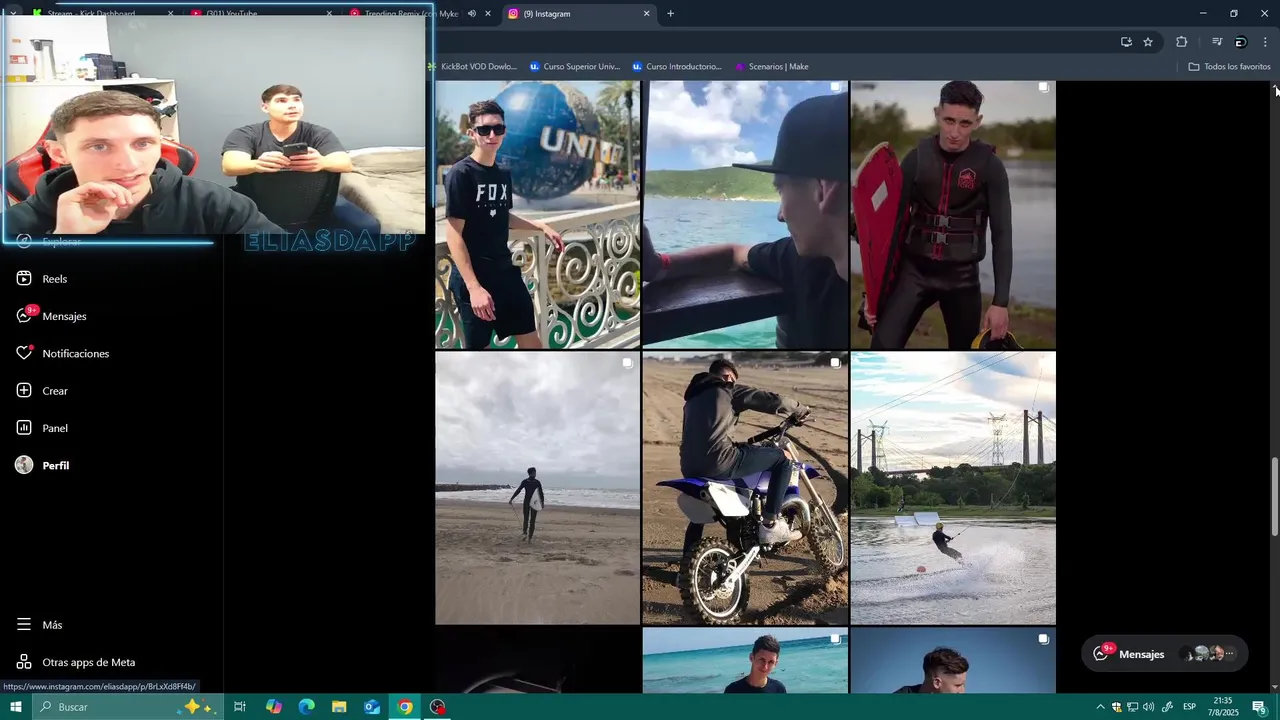1280x720 pixels.
Task: Open the dirt bike on sand post
Action: click(745, 488)
